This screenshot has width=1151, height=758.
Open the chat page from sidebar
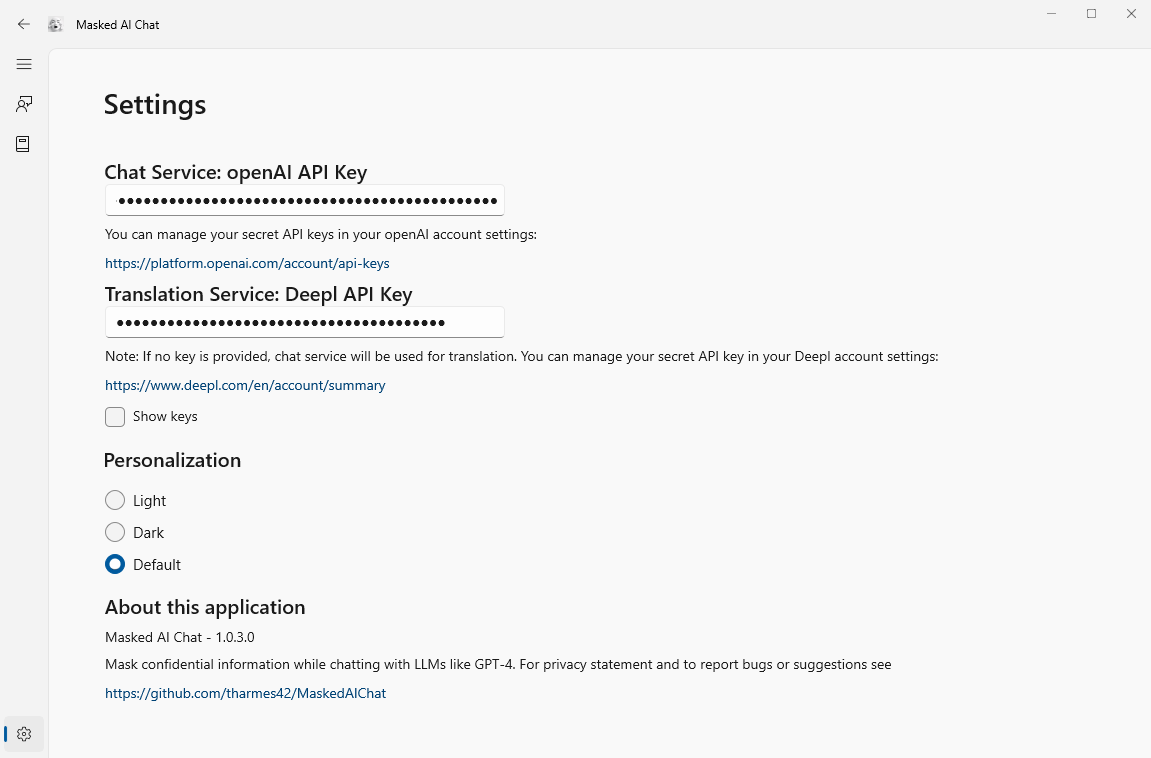click(24, 104)
